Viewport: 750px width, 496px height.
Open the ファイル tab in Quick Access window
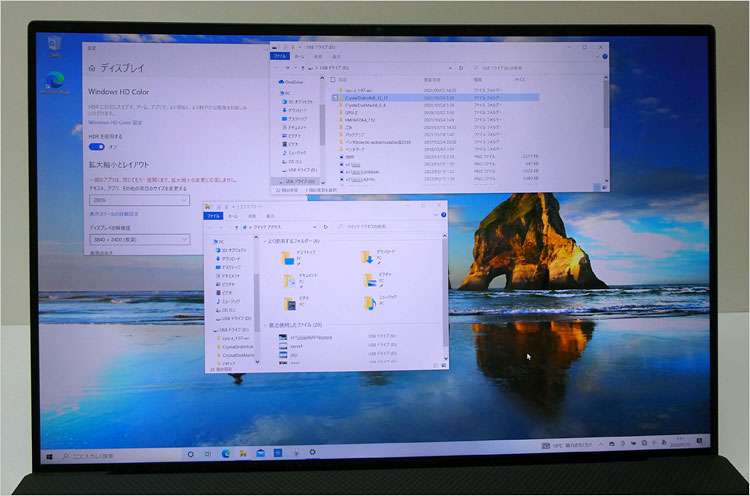[x=214, y=215]
